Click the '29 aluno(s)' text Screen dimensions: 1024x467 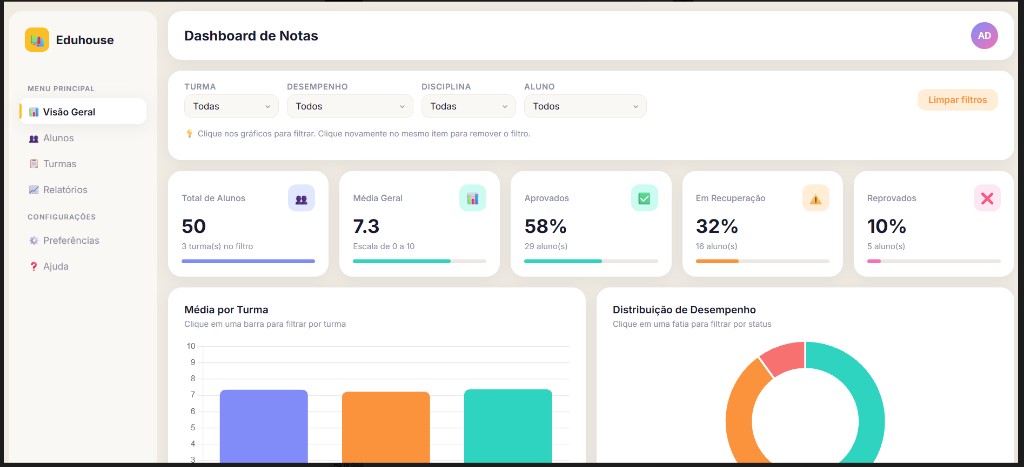(x=545, y=247)
